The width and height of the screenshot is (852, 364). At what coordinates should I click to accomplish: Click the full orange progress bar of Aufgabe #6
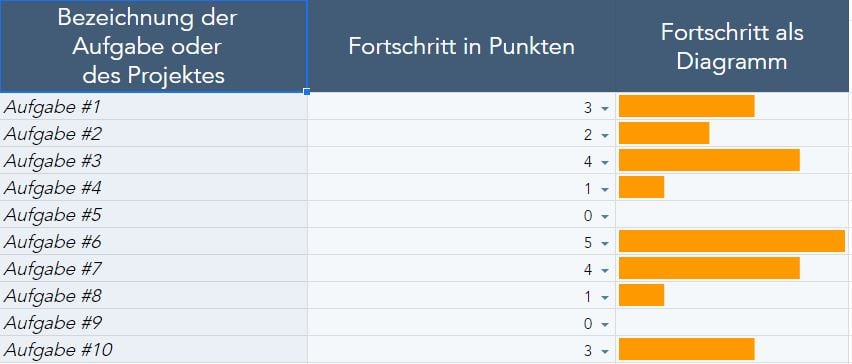[x=732, y=241]
